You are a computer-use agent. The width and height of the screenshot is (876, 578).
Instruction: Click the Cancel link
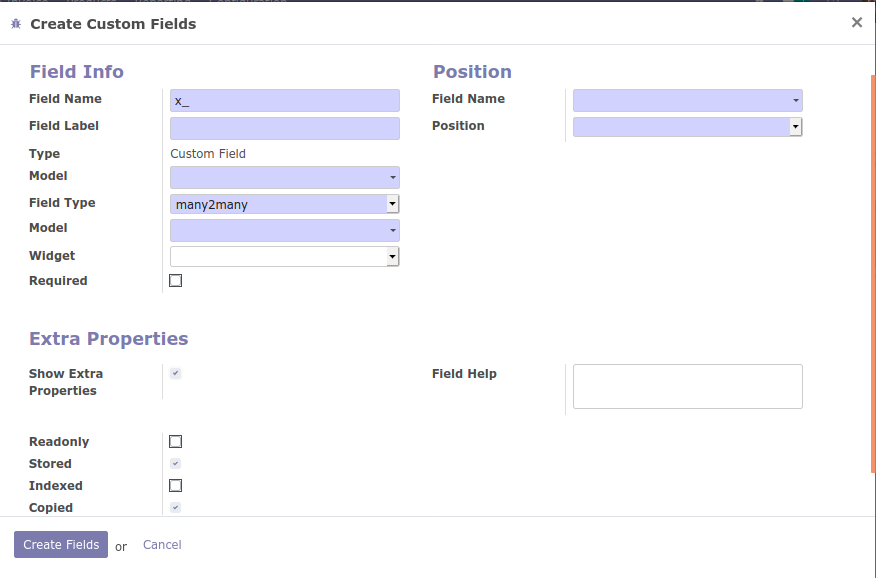point(162,545)
